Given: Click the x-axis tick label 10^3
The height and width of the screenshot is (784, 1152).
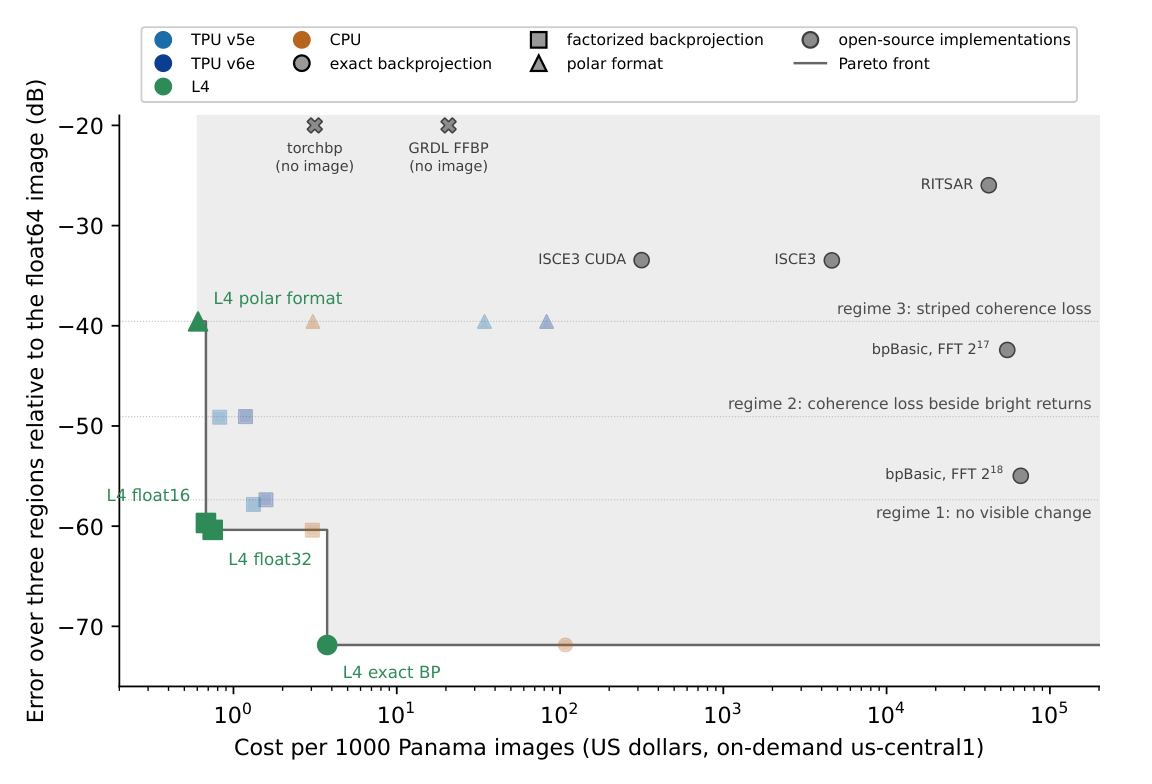Looking at the screenshot, I should (x=723, y=712).
